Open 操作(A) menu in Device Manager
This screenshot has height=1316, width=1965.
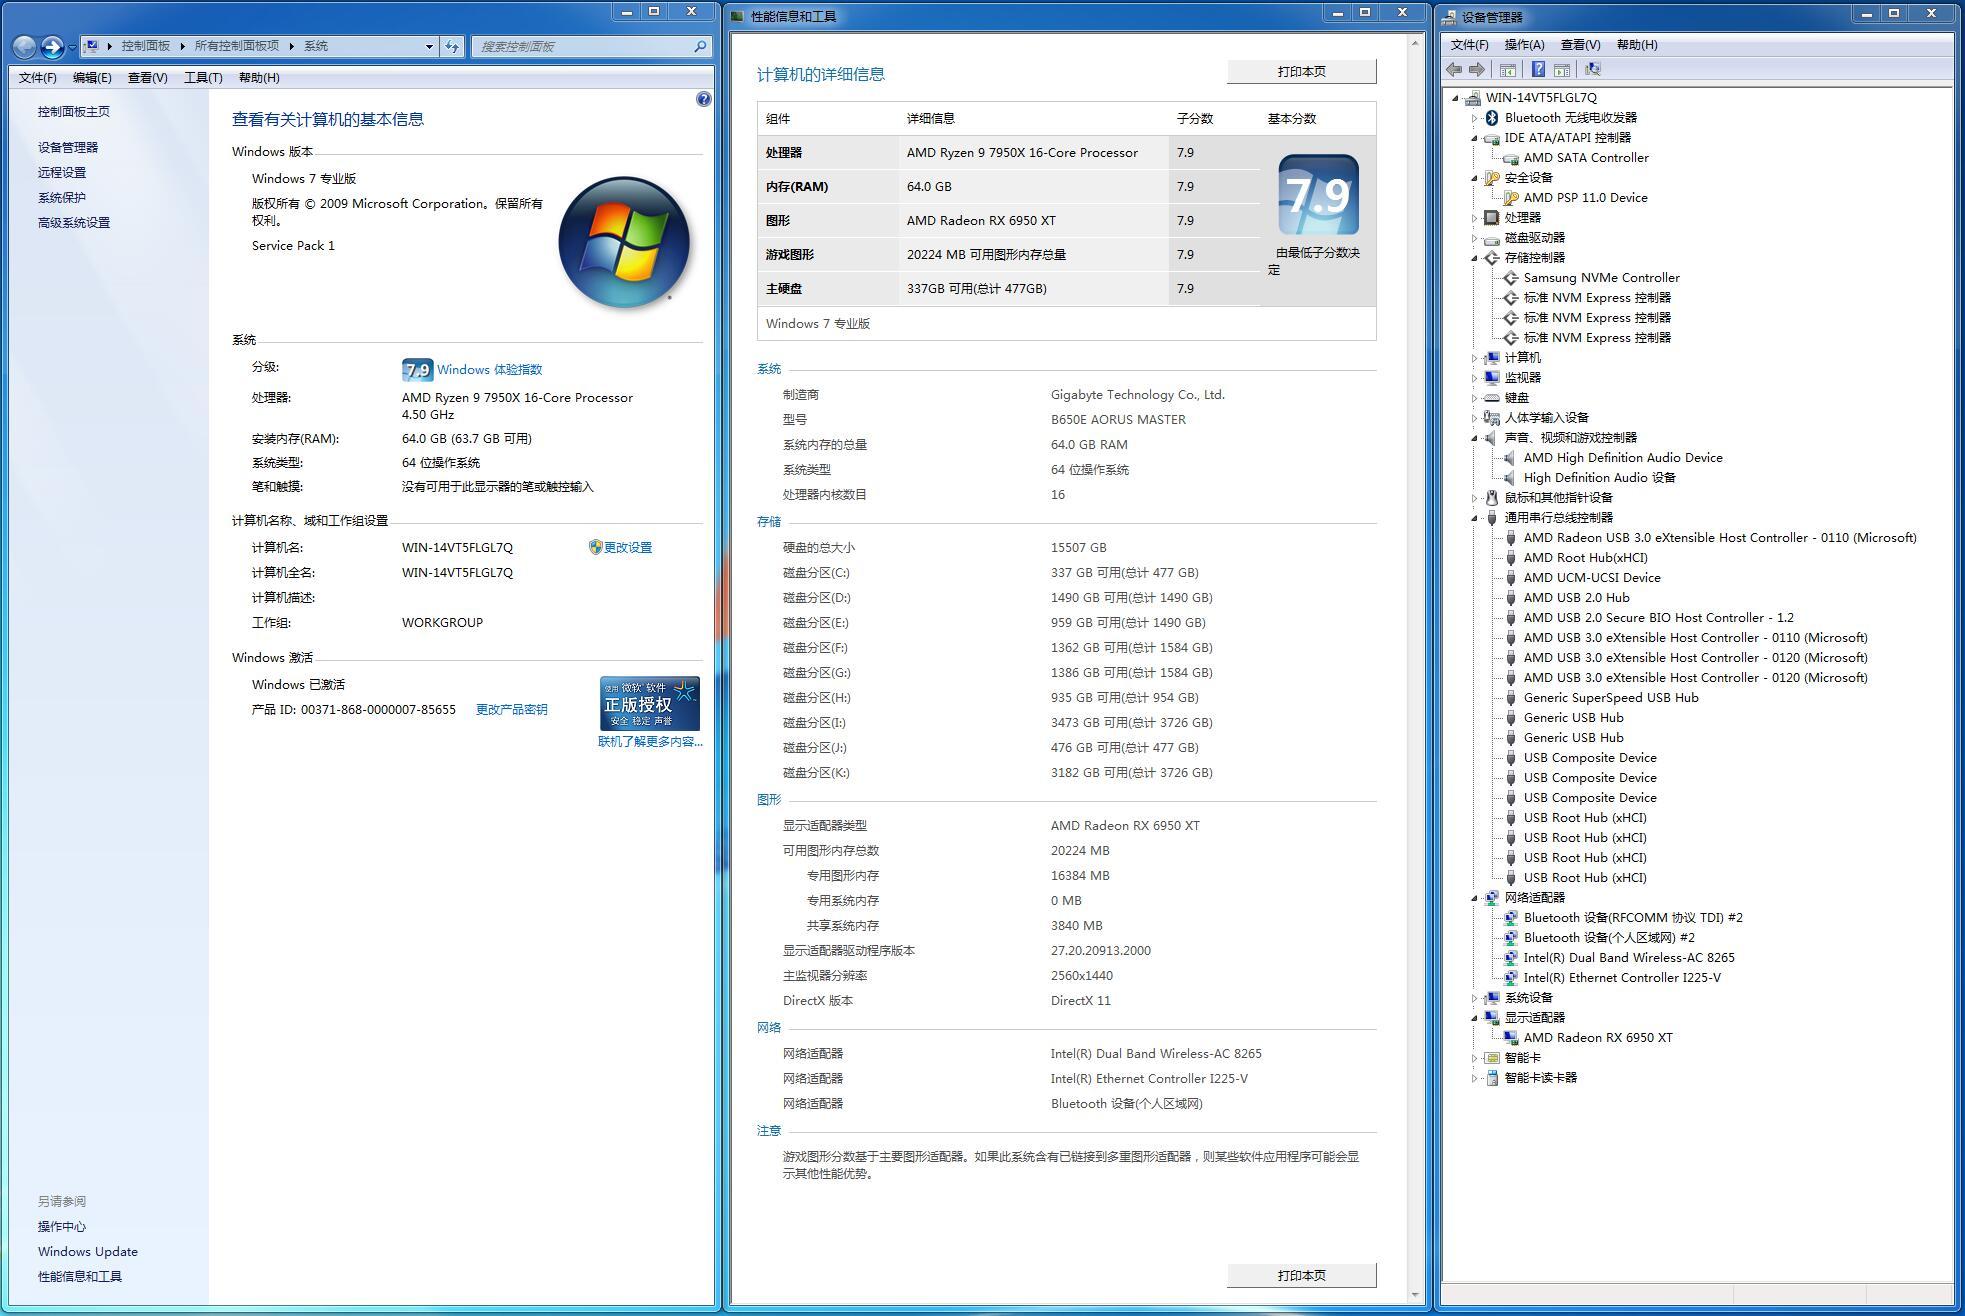pyautogui.click(x=1524, y=45)
